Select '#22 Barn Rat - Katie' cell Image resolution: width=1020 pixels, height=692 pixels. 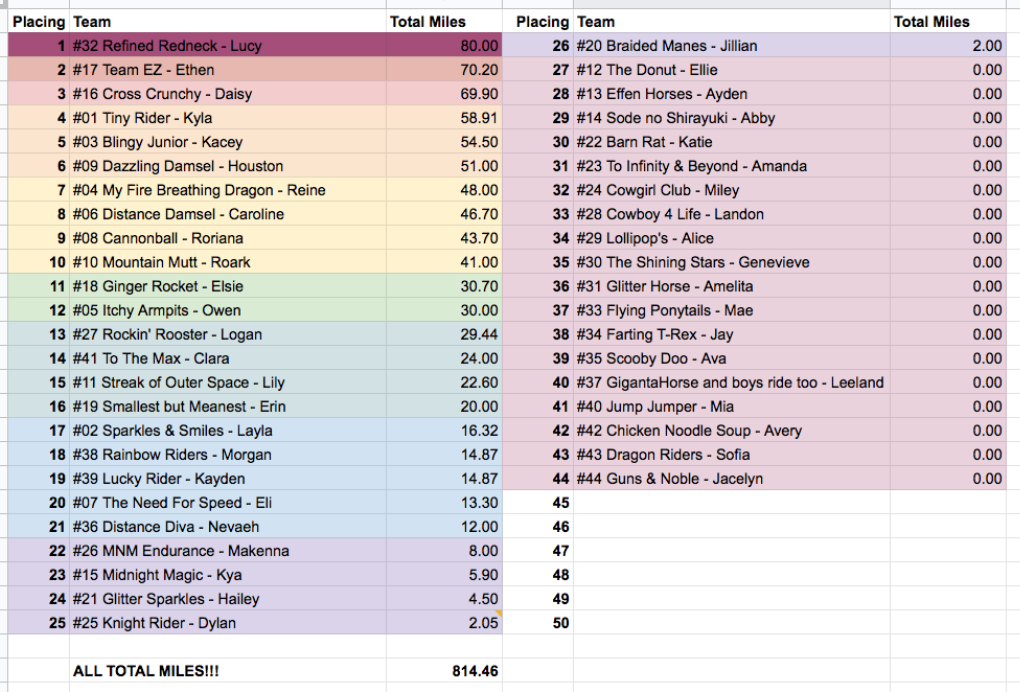click(x=732, y=142)
